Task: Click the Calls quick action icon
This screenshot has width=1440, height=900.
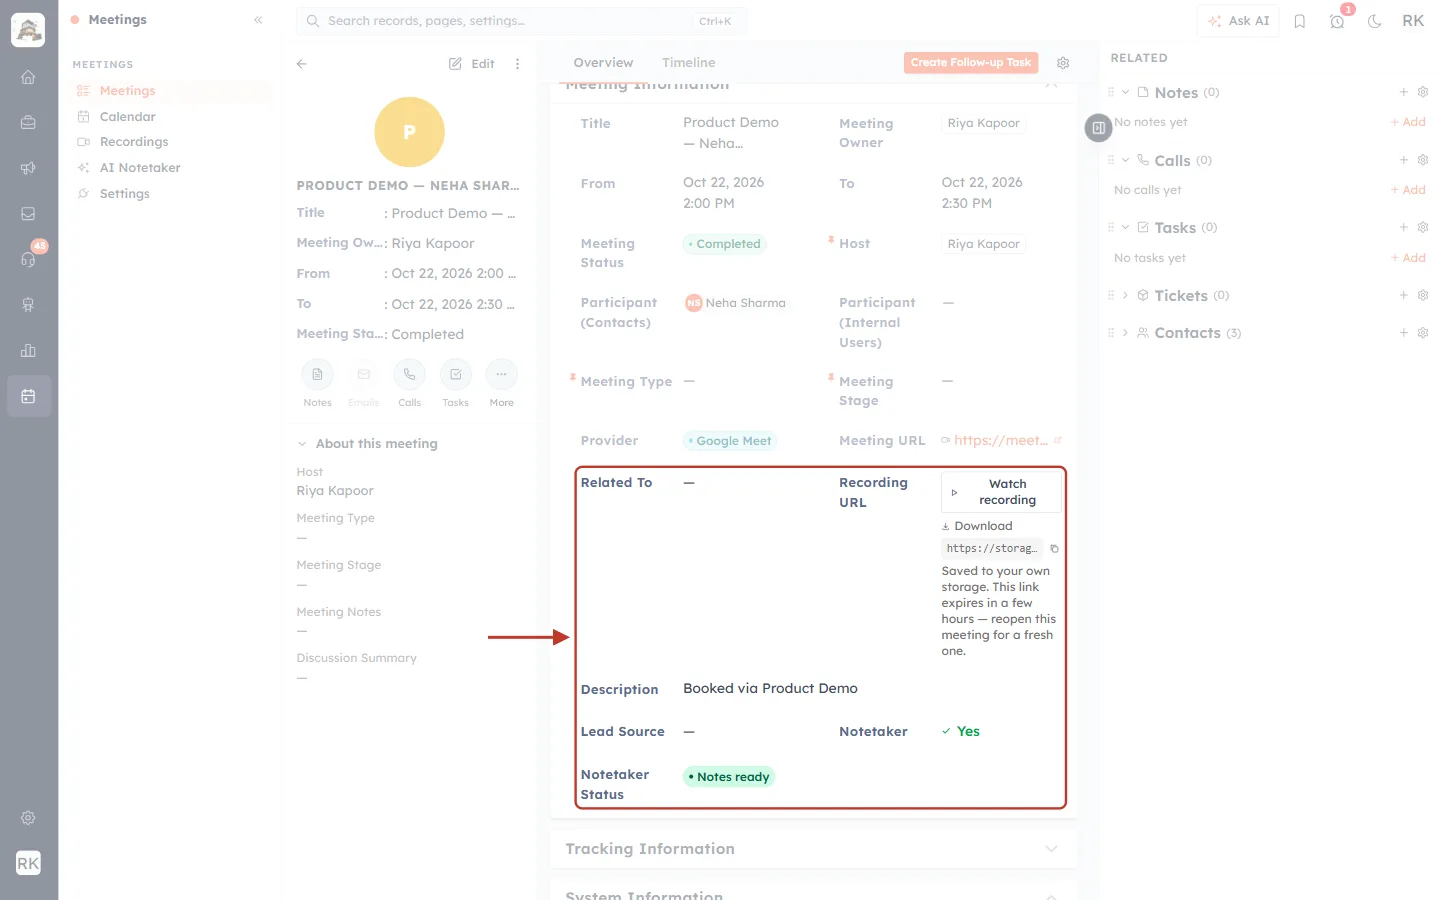Action: point(409,374)
